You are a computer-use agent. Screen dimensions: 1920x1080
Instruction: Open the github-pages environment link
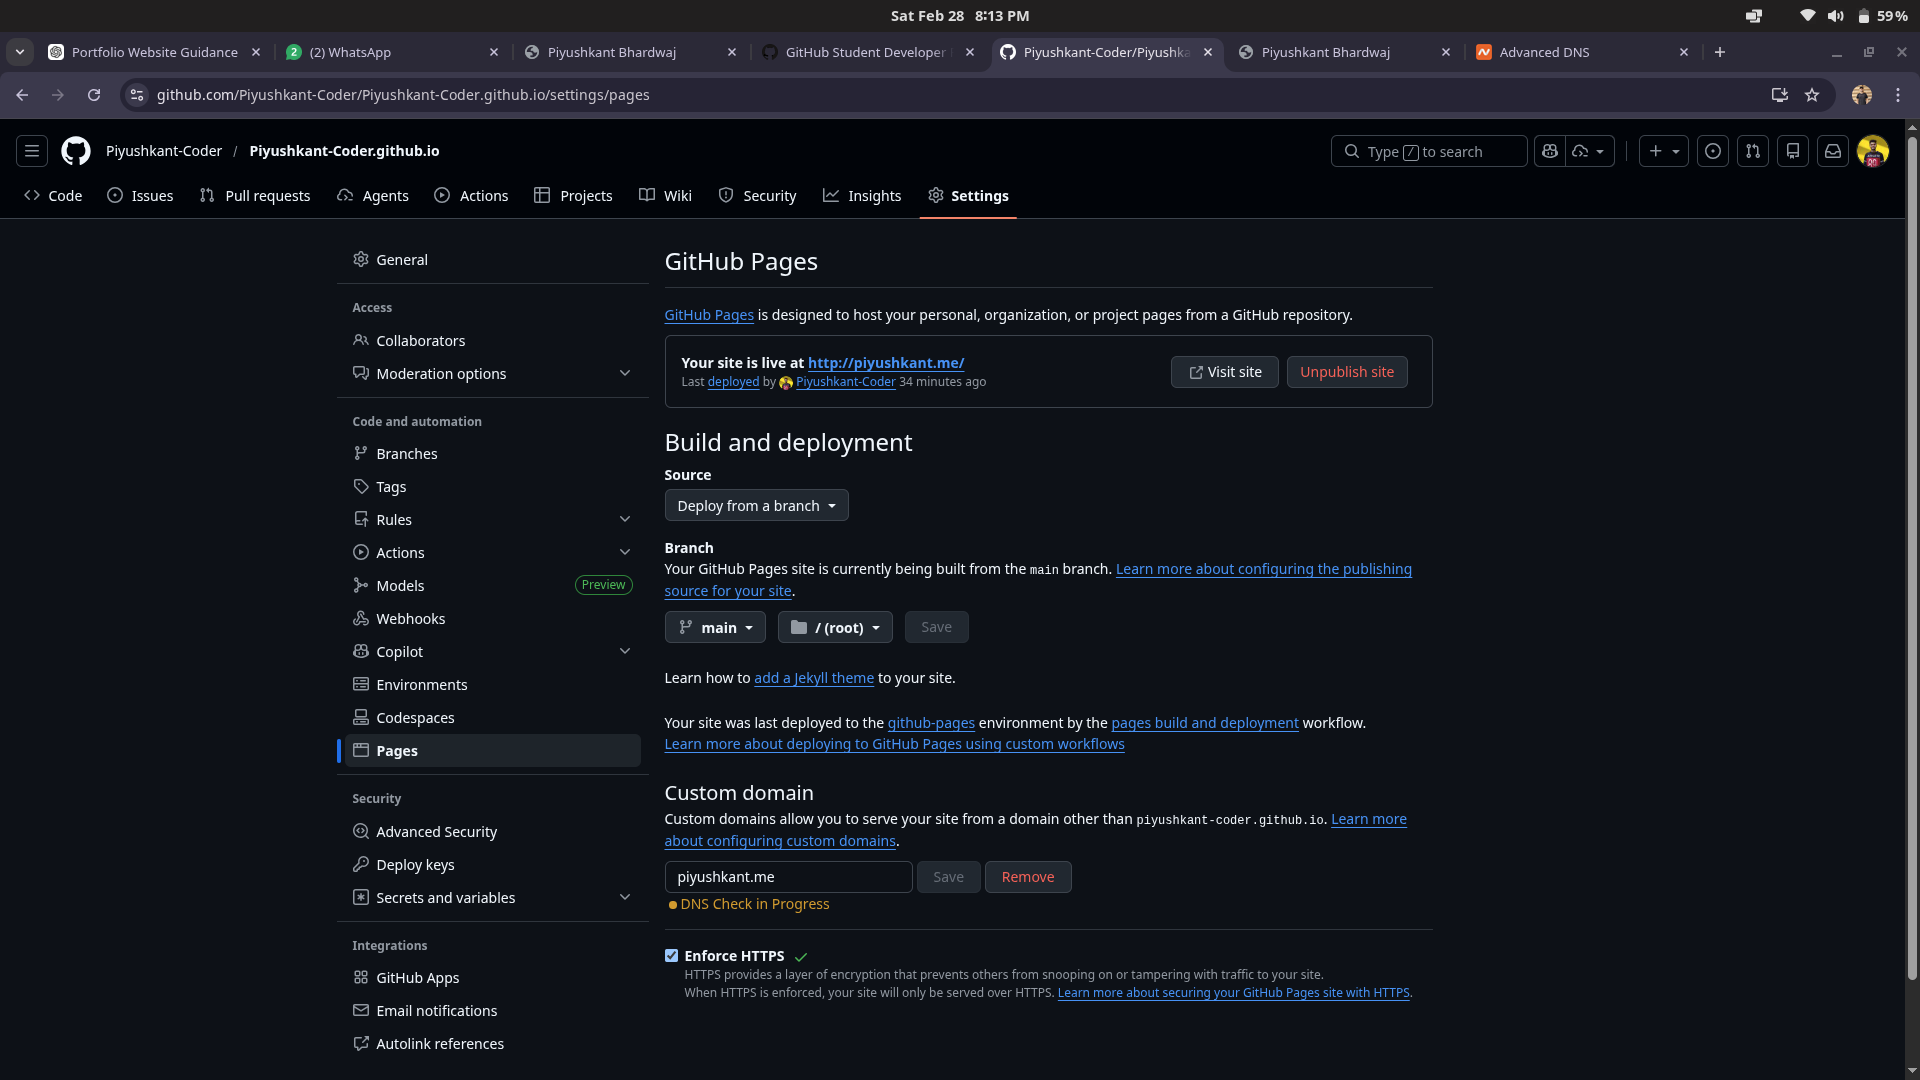pos(931,723)
